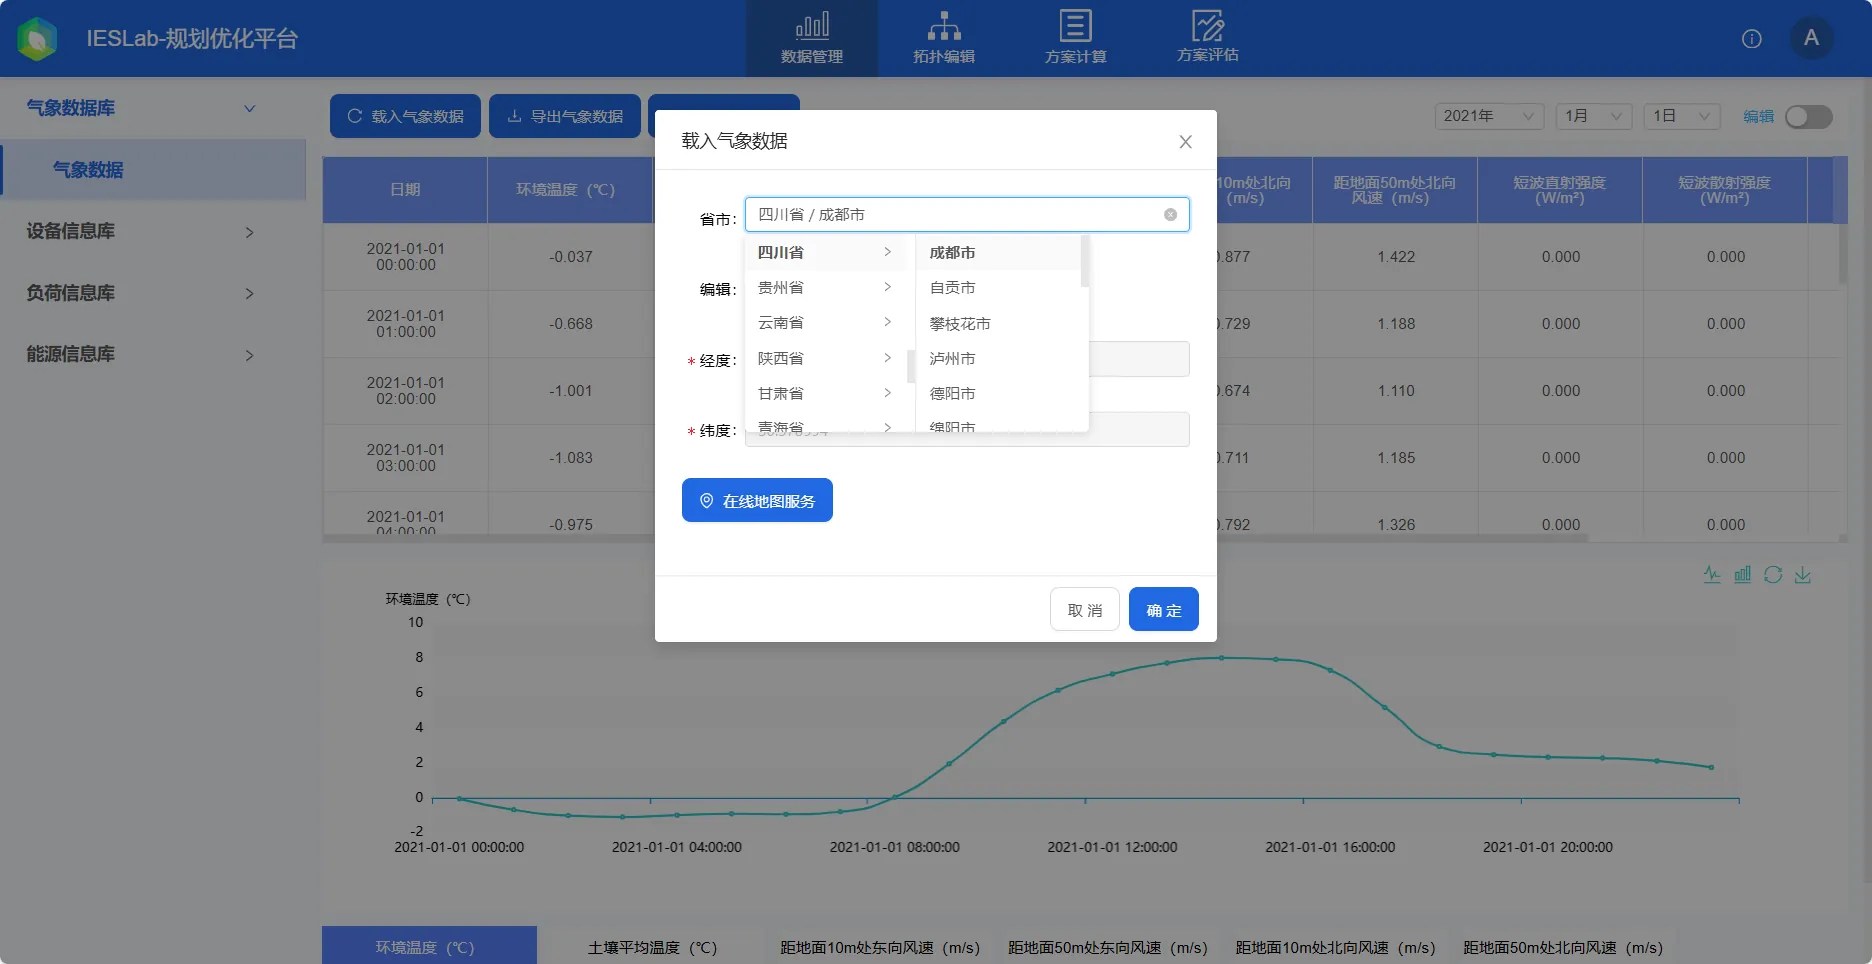Click the 距地面50m处北向风速 column header
The image size is (1872, 964).
1395,190
